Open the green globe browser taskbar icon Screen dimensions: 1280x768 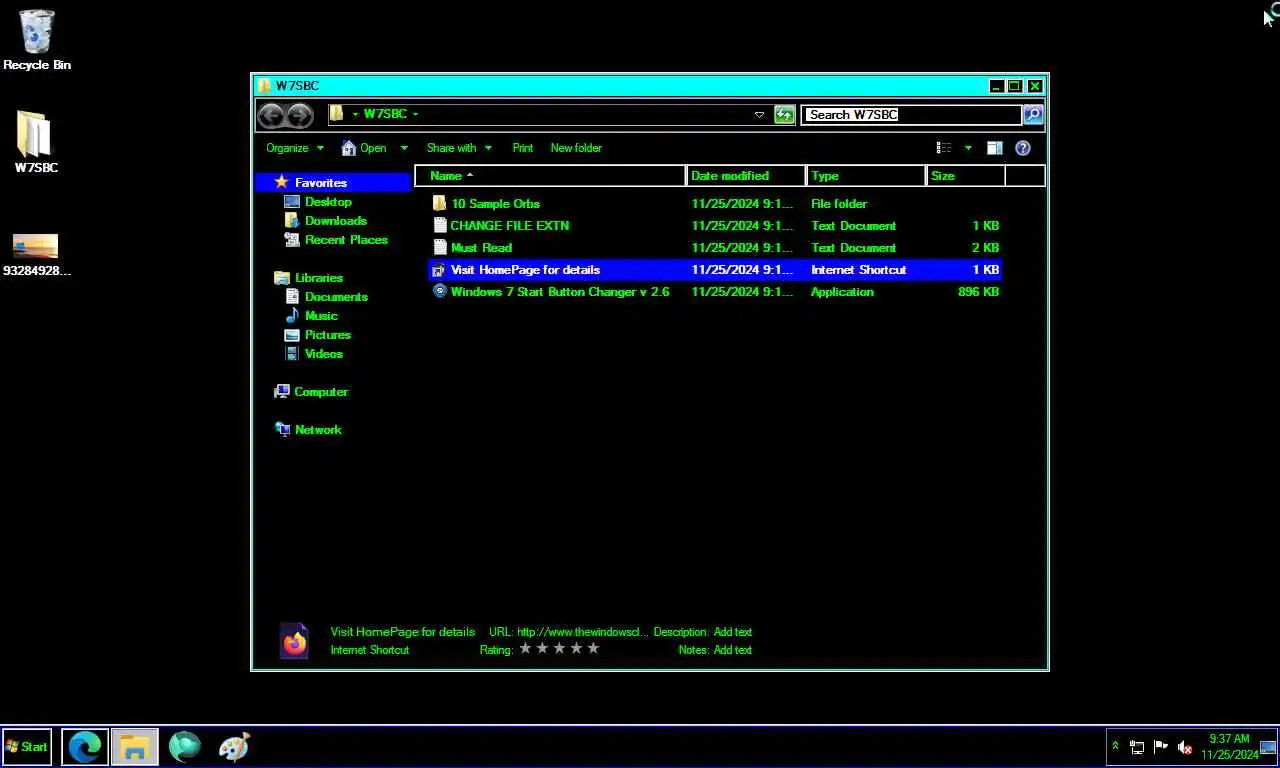pos(185,747)
